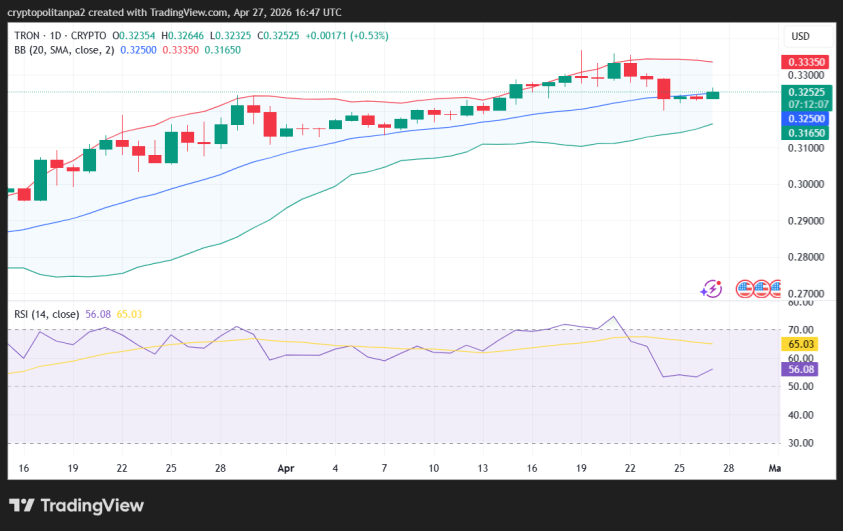Click the blue basis label 0.32500
Screen dimensions: 843x531
click(805, 117)
